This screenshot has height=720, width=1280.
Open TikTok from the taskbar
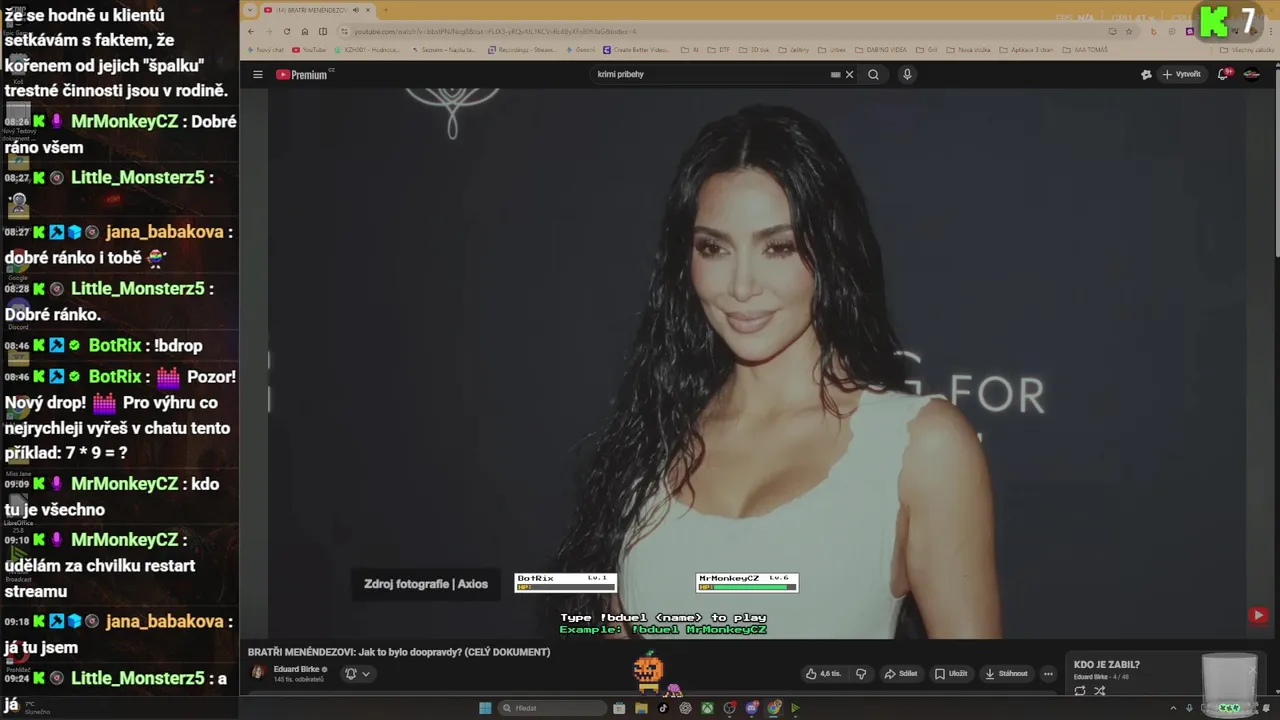click(663, 708)
